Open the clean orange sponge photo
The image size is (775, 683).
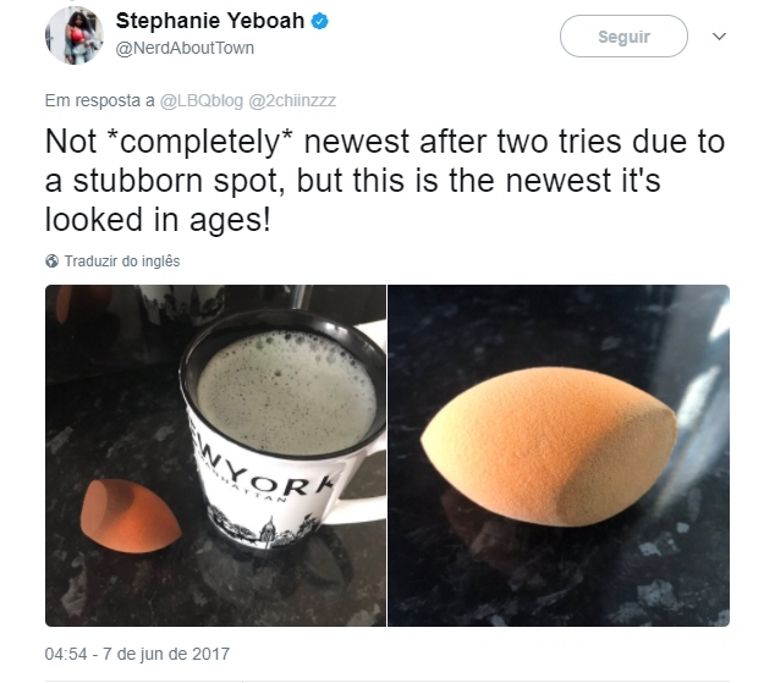(559, 456)
